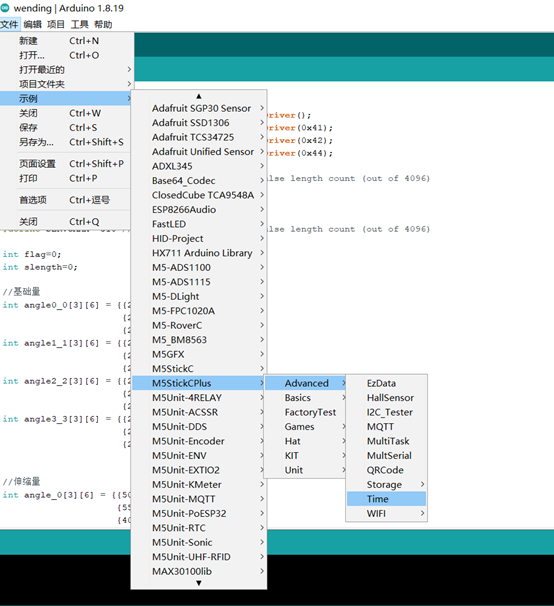The height and width of the screenshot is (606, 554).
Task: Expand 项目文件夹 submenu
Action: pyautogui.click(x=67, y=84)
